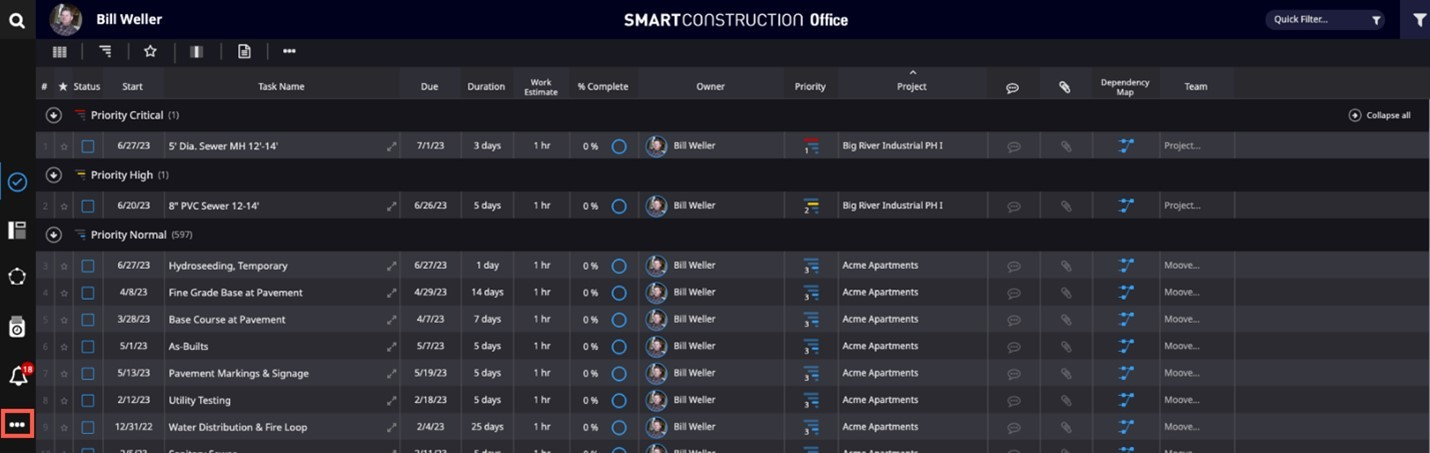Check the status box for Base Course at Pavement
This screenshot has width=1430, height=453.
(x=88, y=320)
